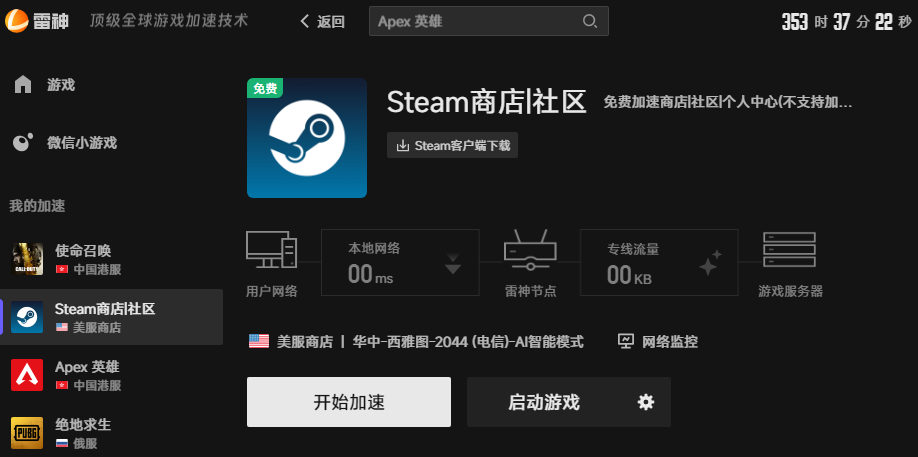The image size is (918, 457).
Task: Click the red Apex Legends icon
Action: [x=27, y=375]
